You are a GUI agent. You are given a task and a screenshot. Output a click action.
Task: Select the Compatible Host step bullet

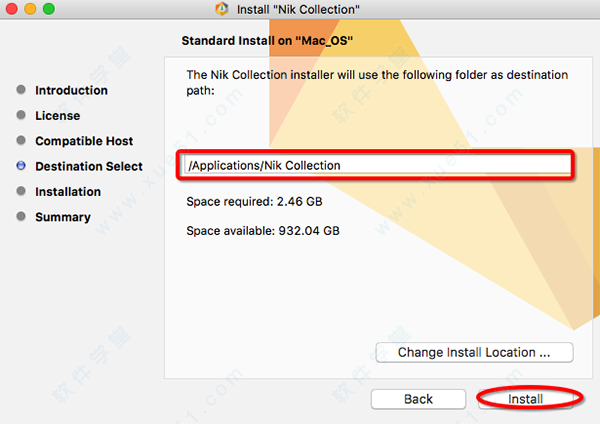(21, 140)
